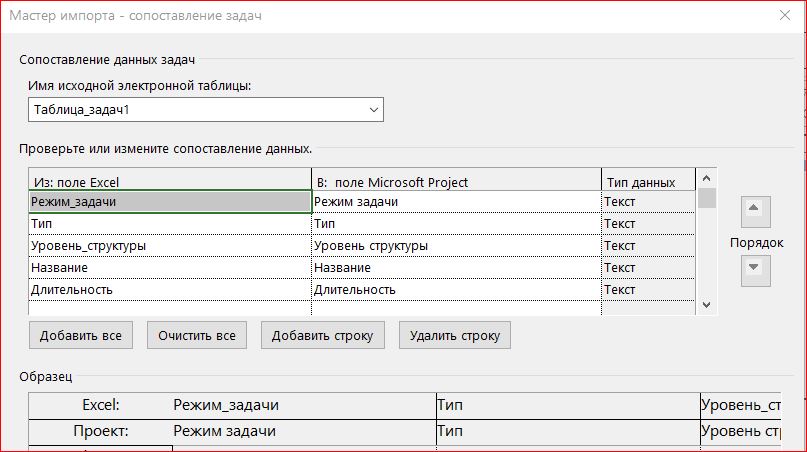The image size is (807, 452).
Task: Select the «Уровень_структуры» Excel field cell
Action: click(169, 246)
